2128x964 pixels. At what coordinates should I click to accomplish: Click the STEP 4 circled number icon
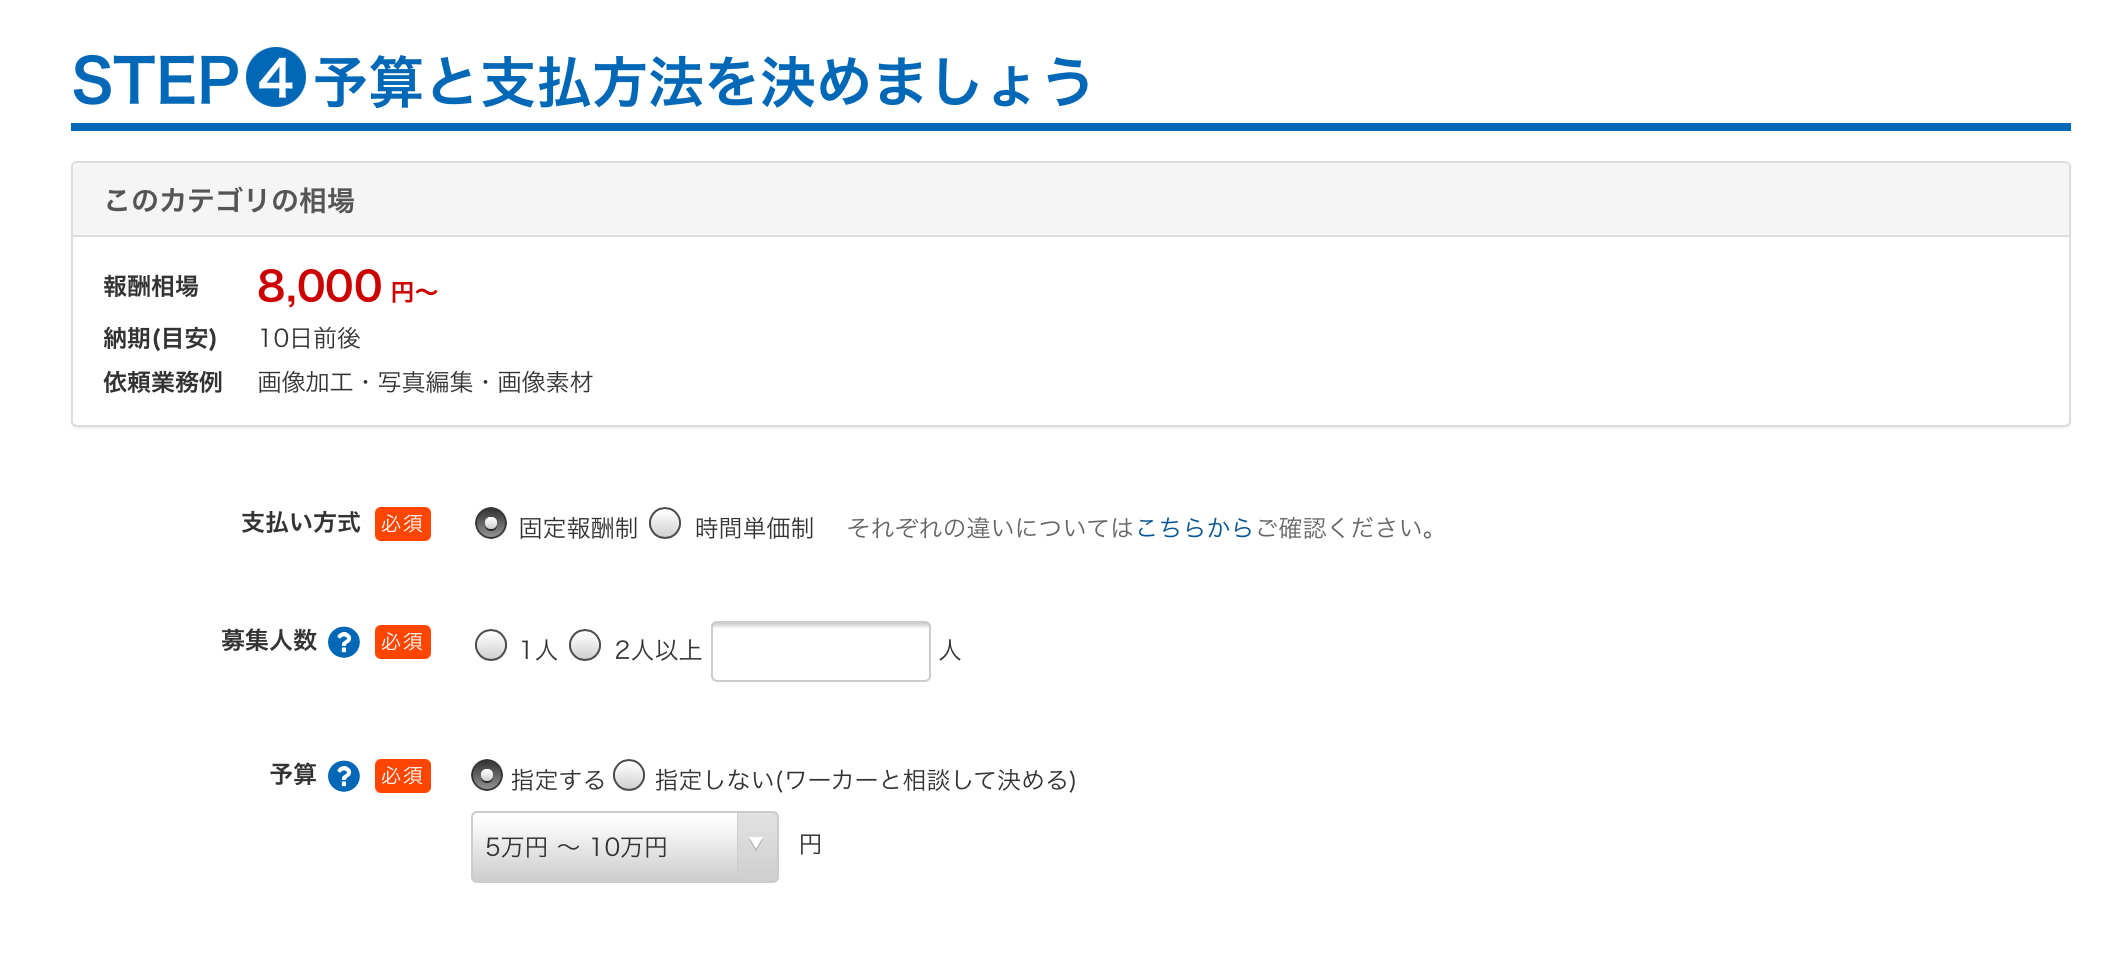[276, 77]
